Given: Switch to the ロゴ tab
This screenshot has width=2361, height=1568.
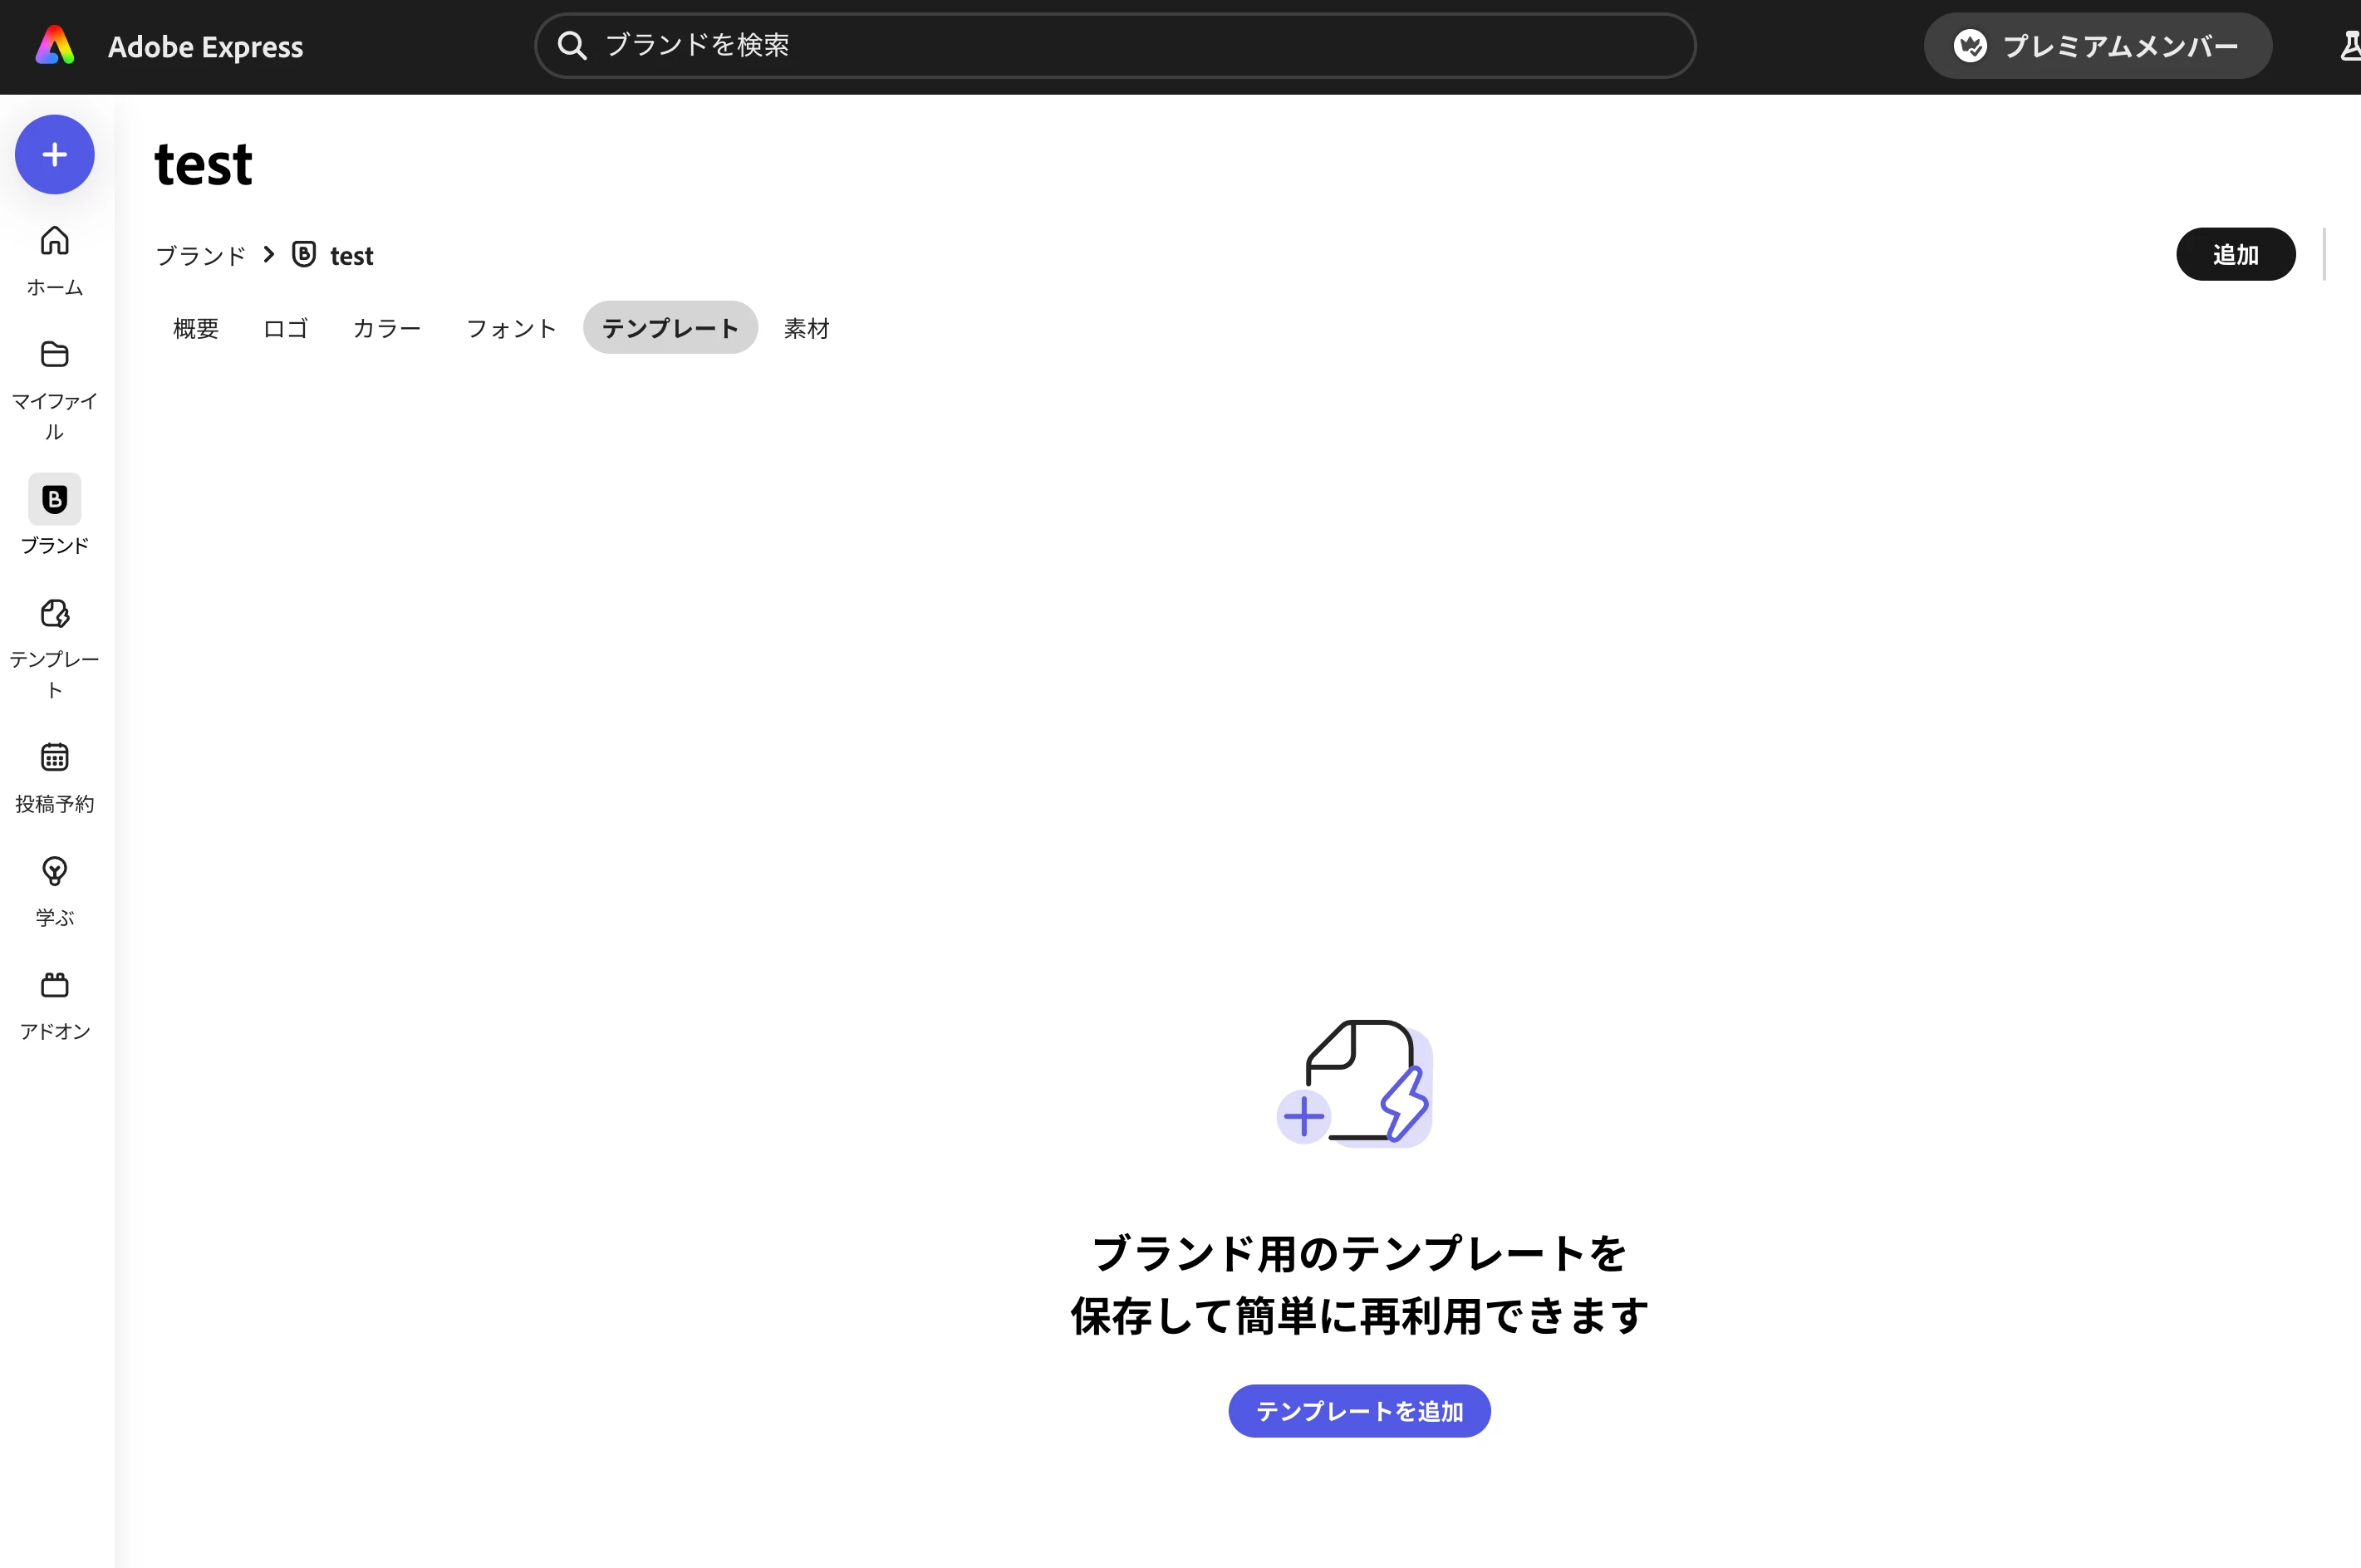Looking at the screenshot, I should (x=285, y=328).
